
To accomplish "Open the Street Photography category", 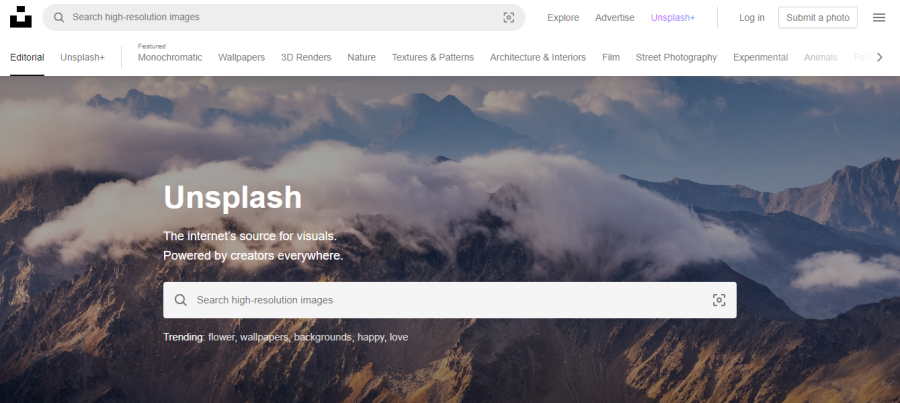I will tap(676, 57).
